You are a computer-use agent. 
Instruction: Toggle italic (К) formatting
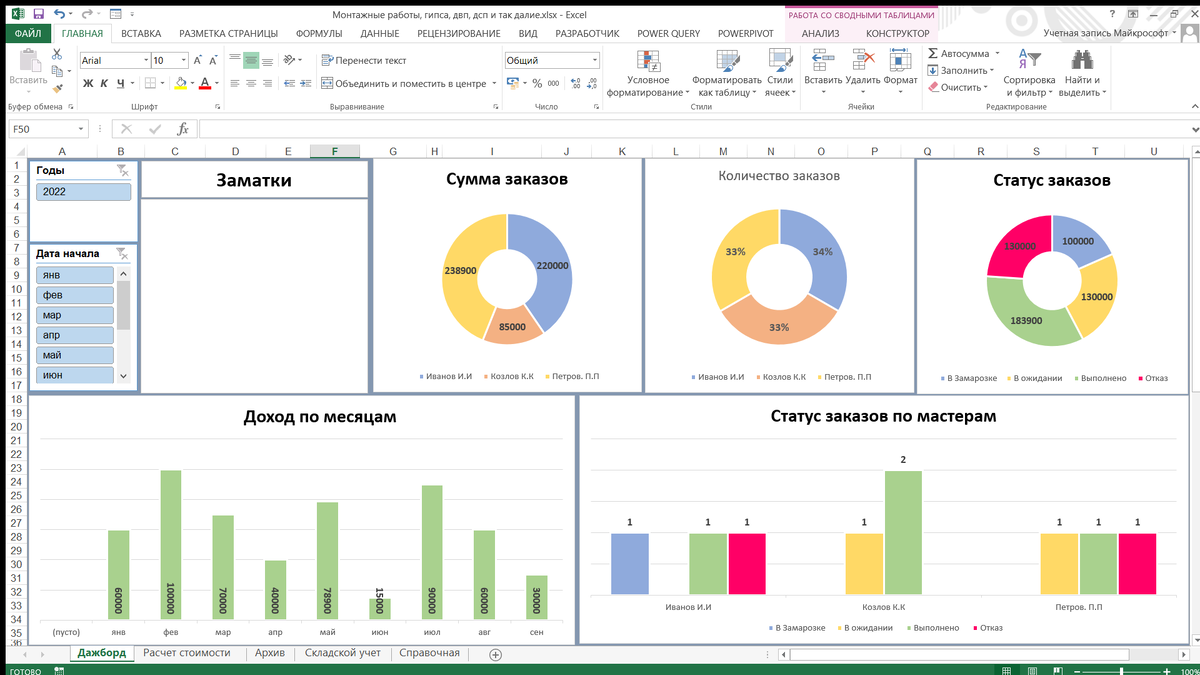[x=104, y=84]
